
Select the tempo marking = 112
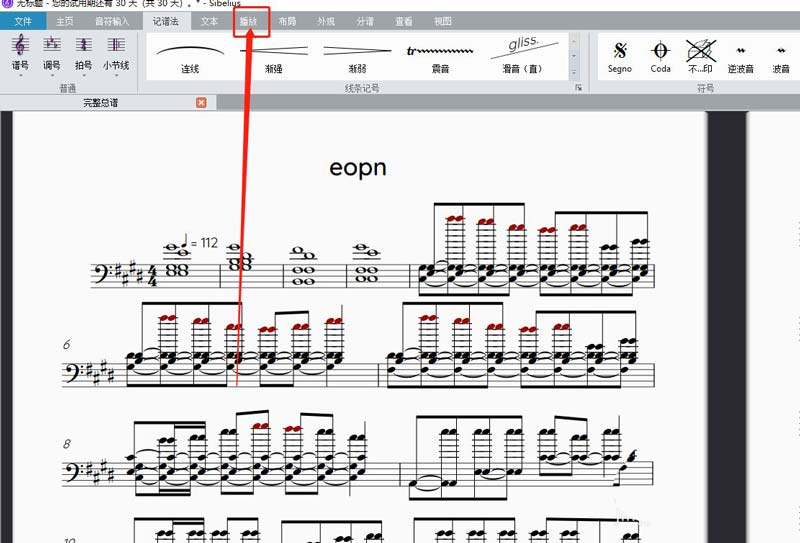tap(200, 242)
